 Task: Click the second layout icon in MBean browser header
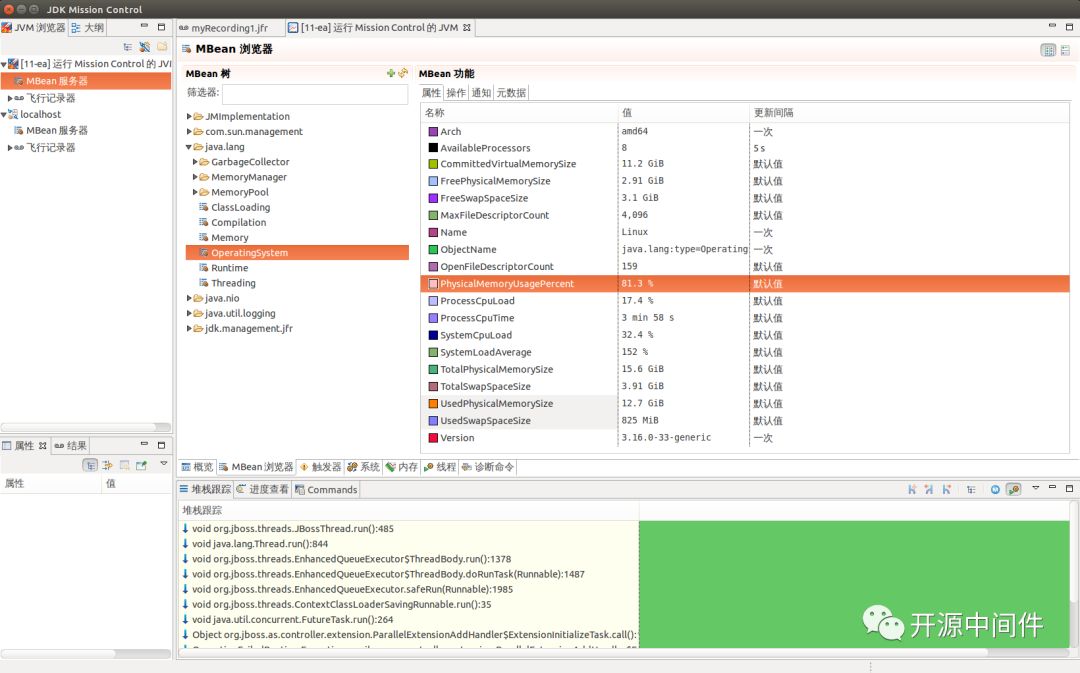[x=1066, y=50]
